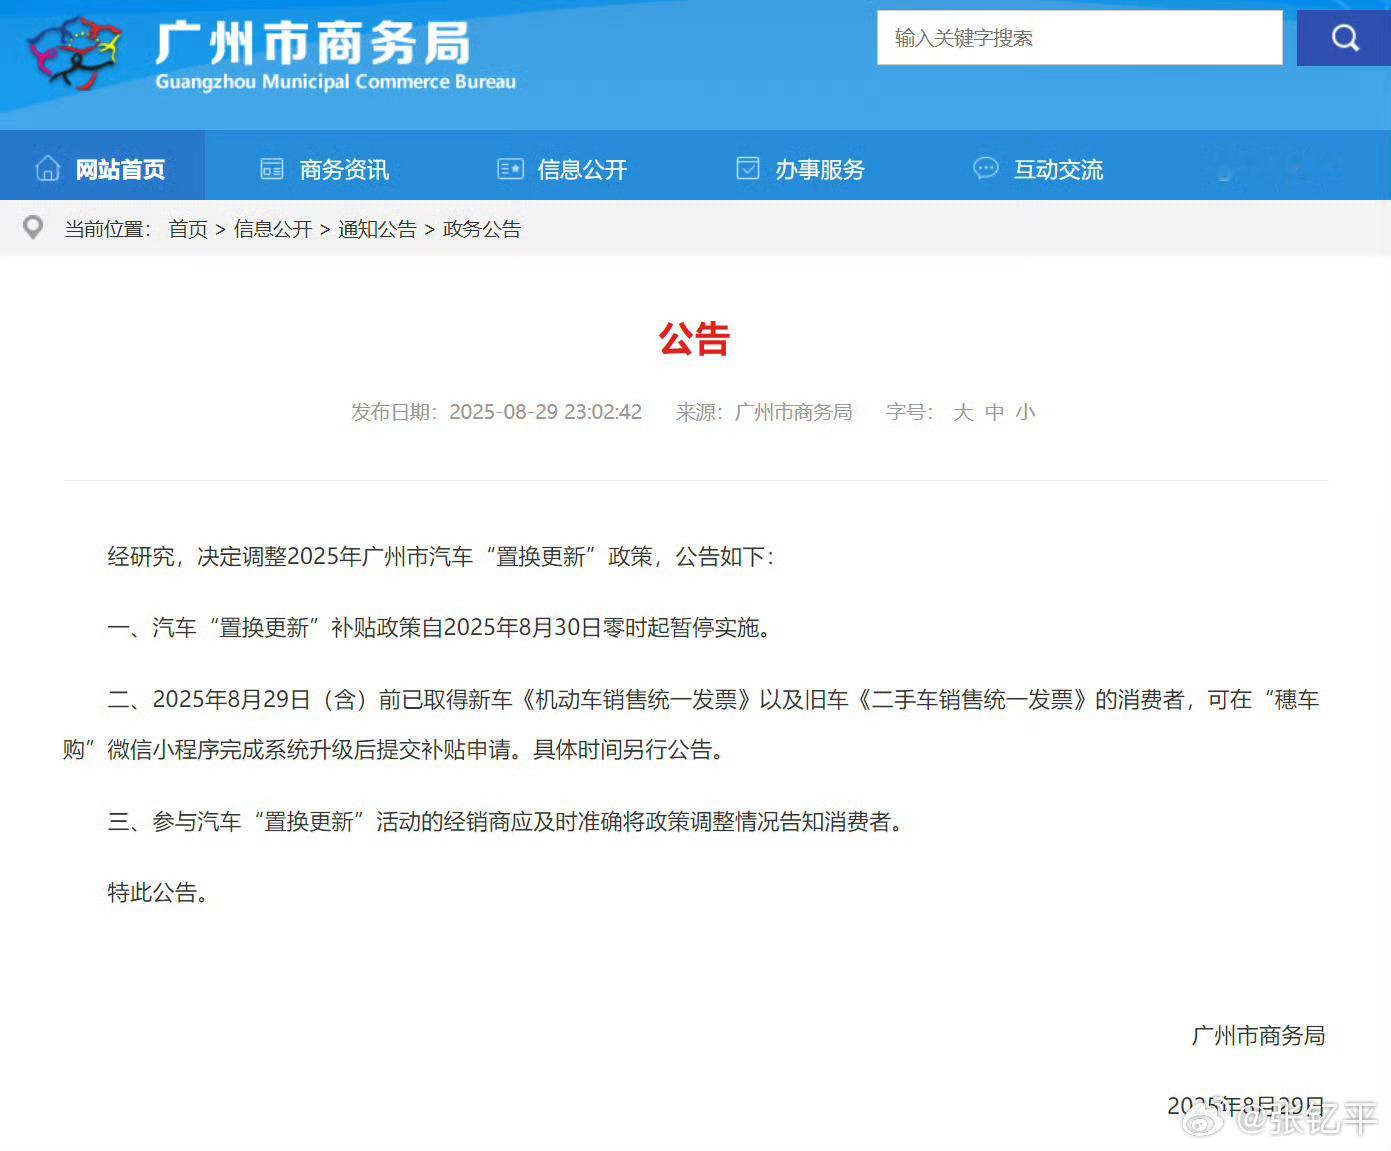Click the Guangzhou Commerce Bureau logo emblem
This screenshot has height=1151, width=1391.
pyautogui.click(x=75, y=52)
